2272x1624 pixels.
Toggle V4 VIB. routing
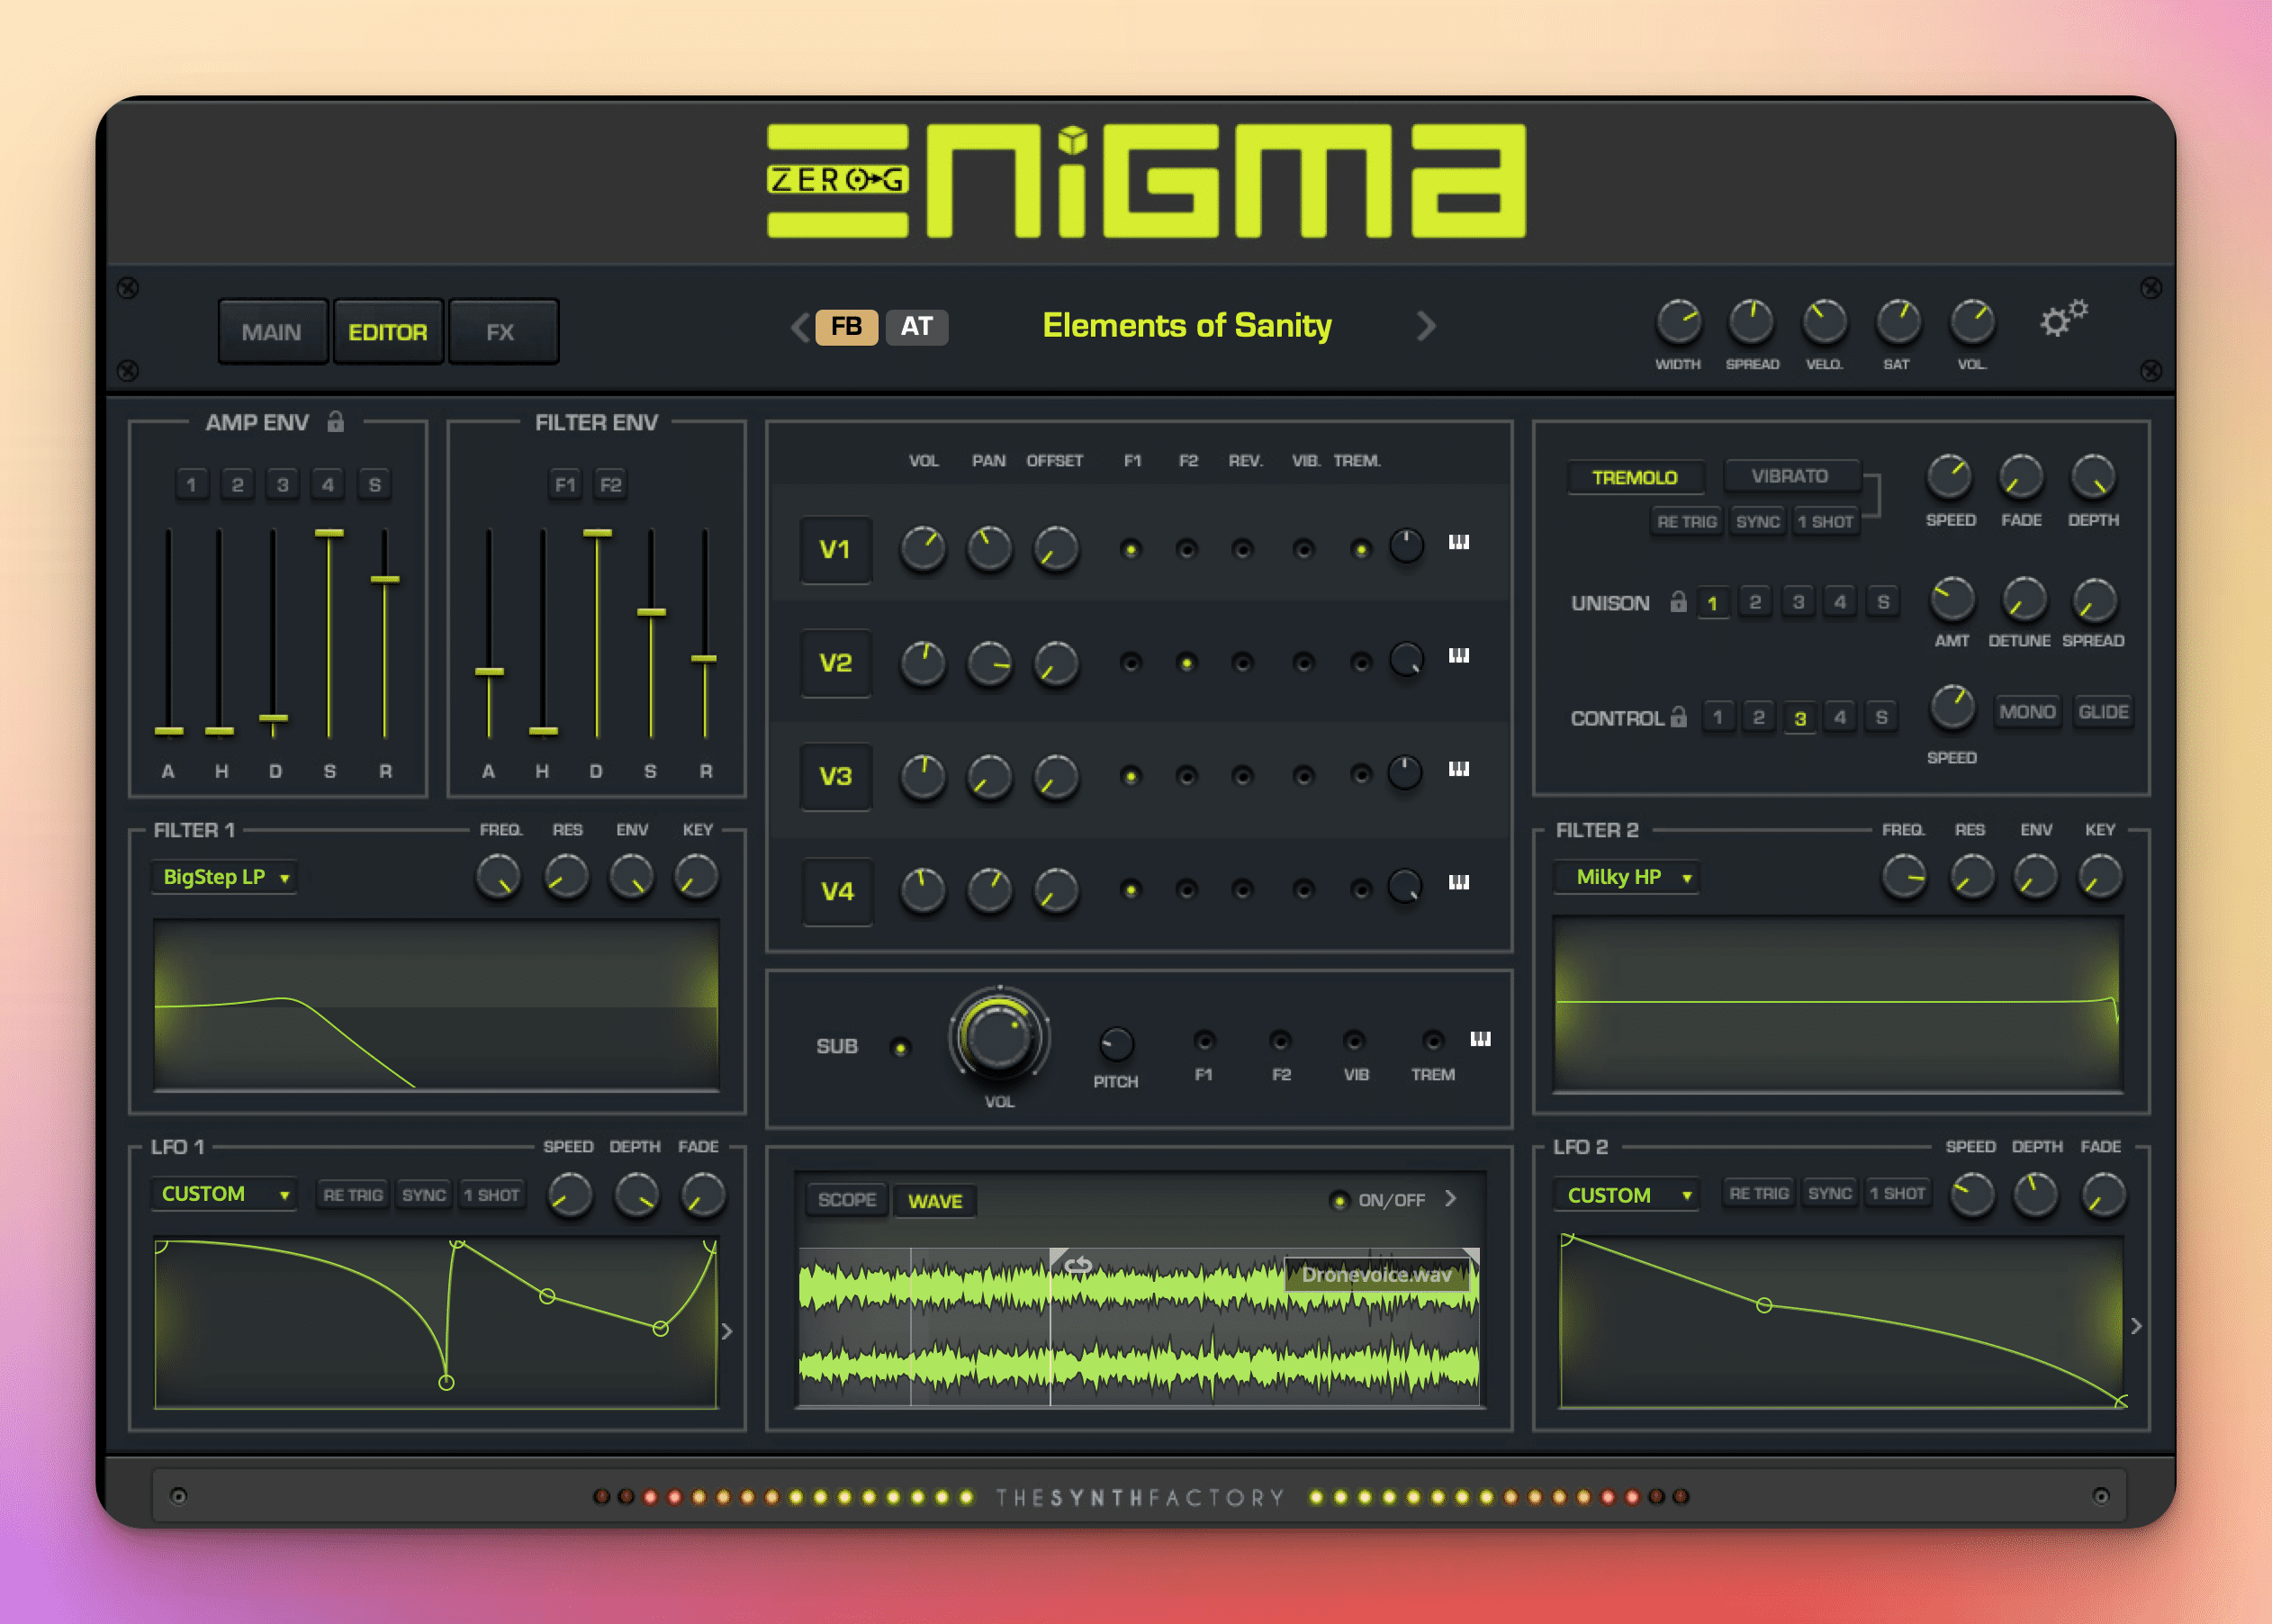tap(1304, 889)
